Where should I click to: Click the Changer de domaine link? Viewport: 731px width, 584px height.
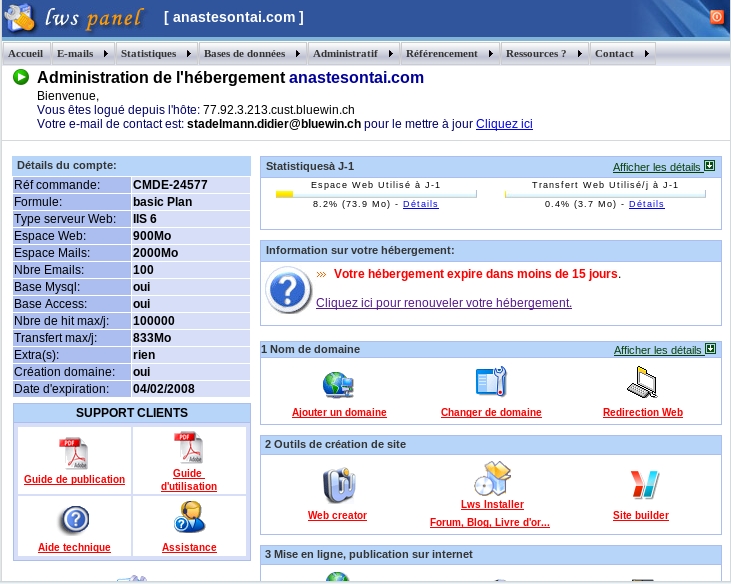[491, 412]
